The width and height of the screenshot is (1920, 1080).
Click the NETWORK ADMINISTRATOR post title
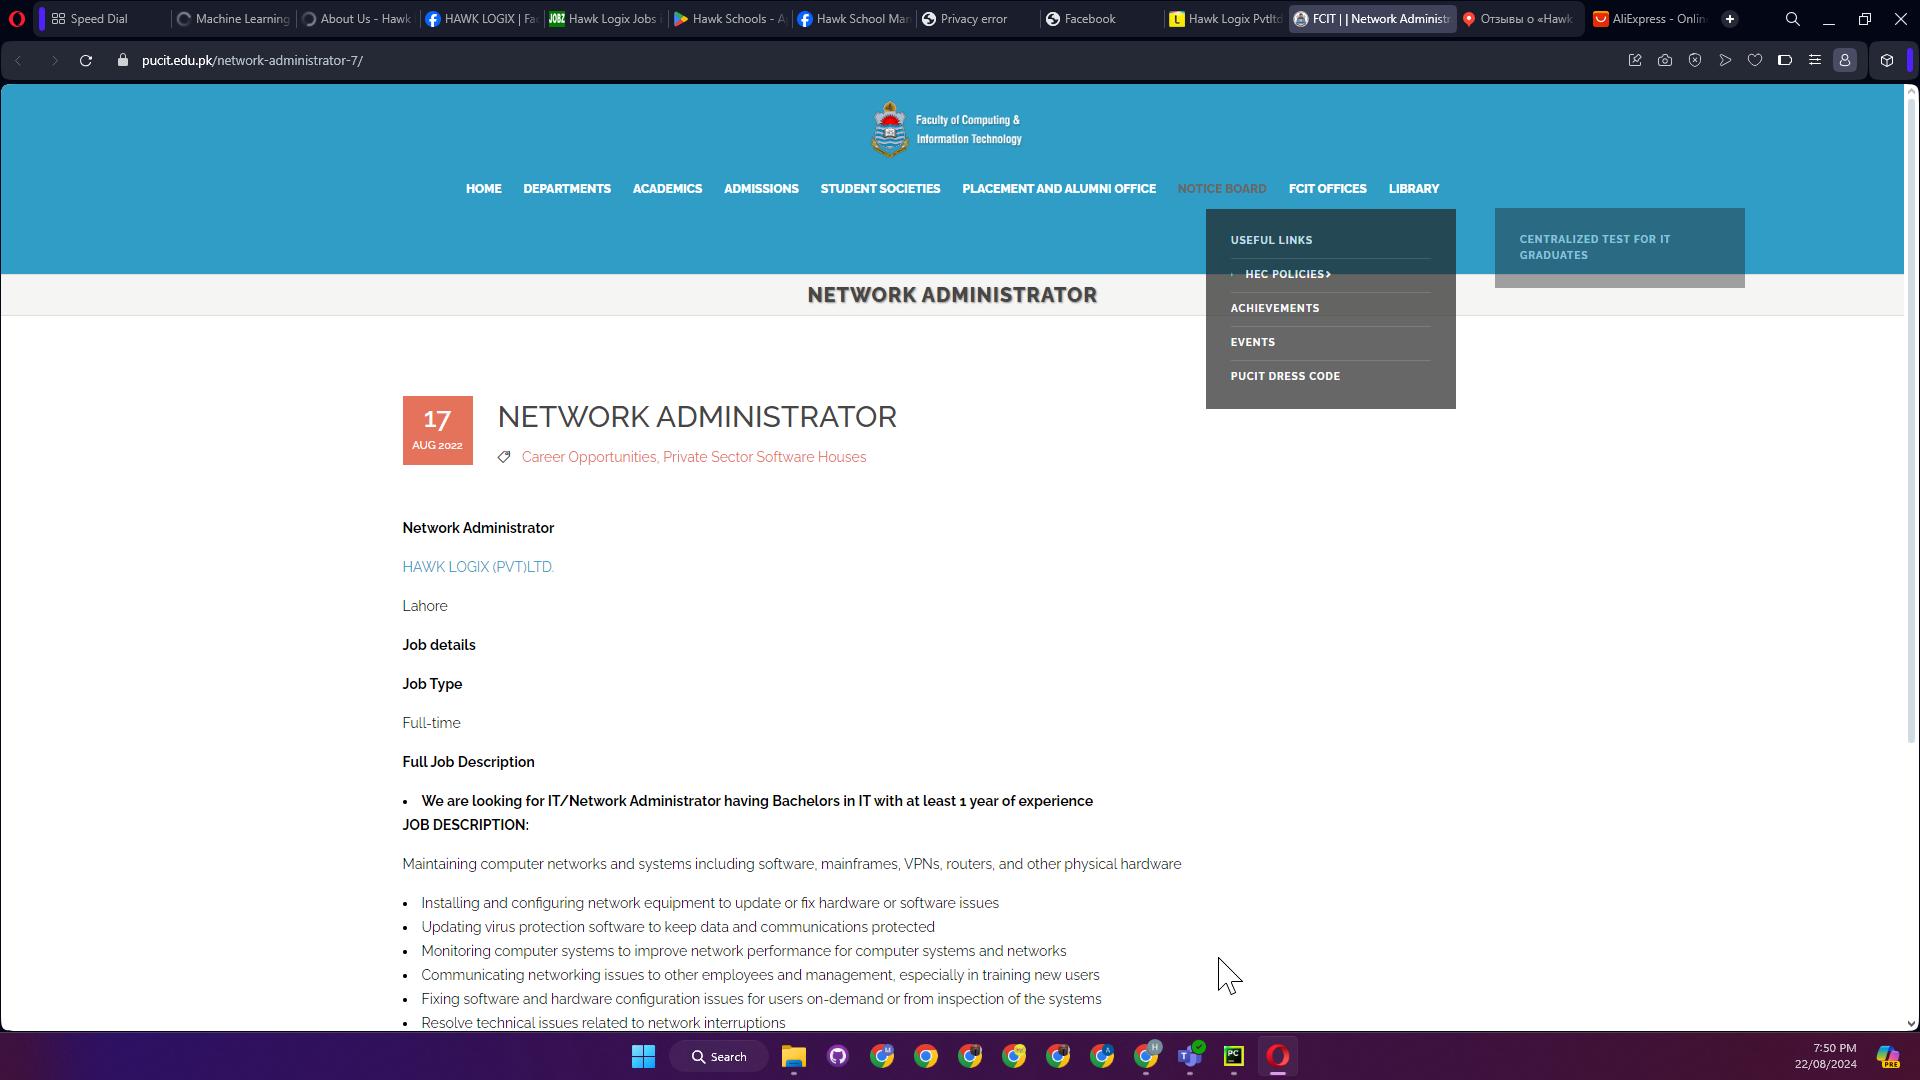pyautogui.click(x=697, y=417)
